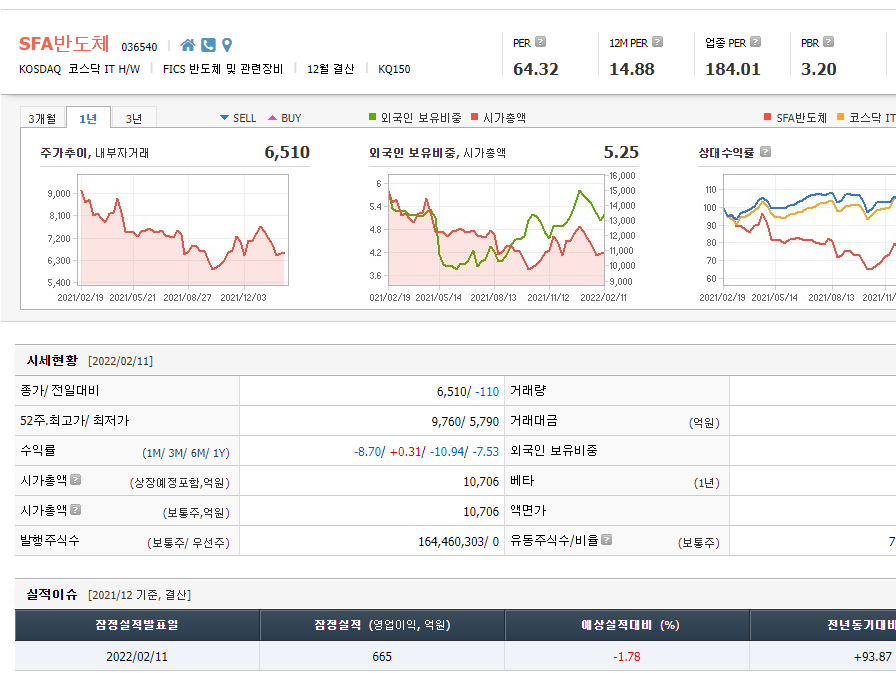This screenshot has width=896, height=673.
Task: Click the phone contact icon
Action: [x=209, y=45]
